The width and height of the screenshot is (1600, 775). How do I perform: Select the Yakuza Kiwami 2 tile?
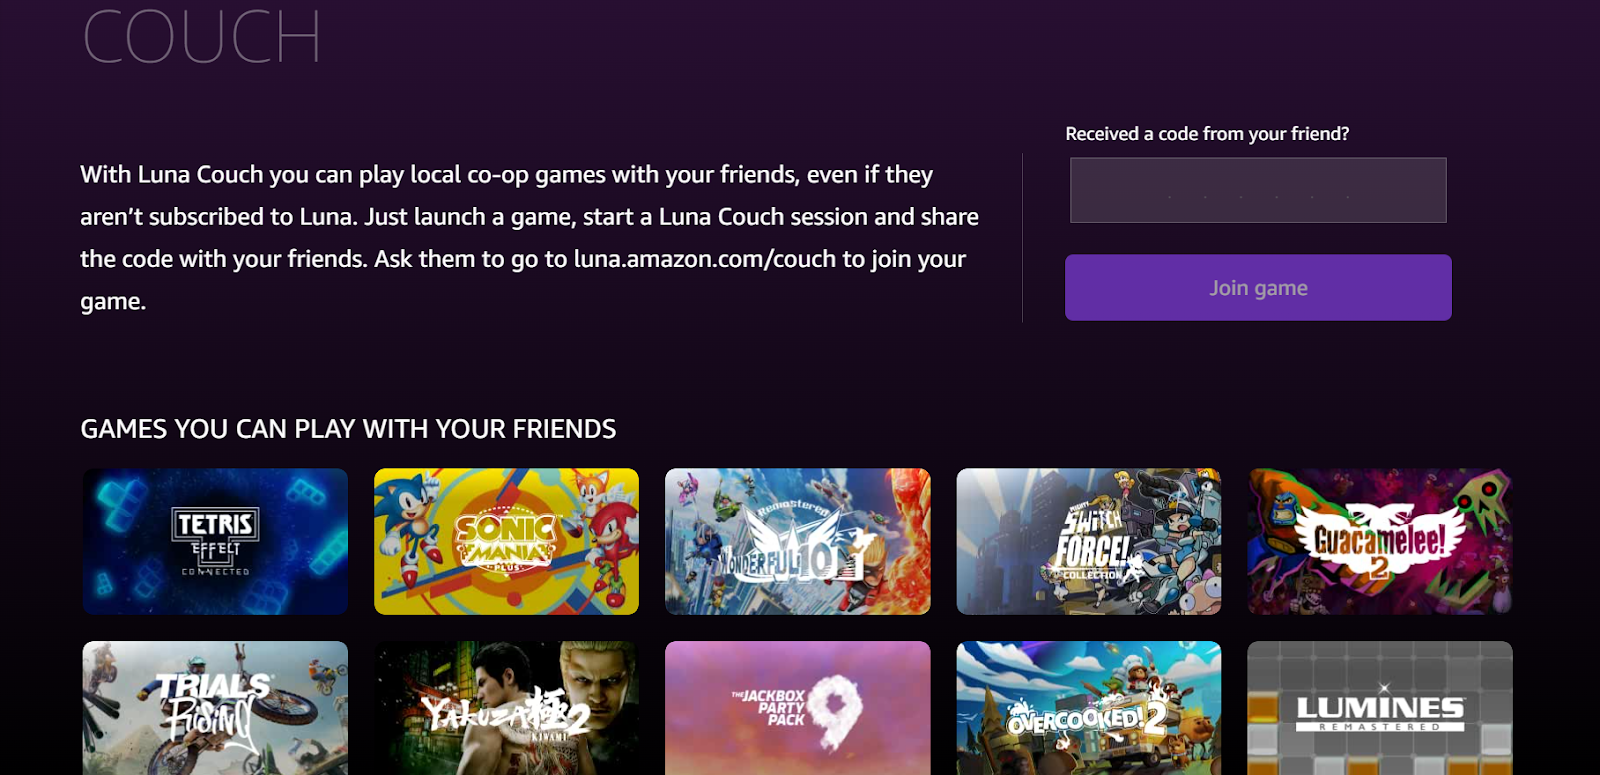pos(506,708)
